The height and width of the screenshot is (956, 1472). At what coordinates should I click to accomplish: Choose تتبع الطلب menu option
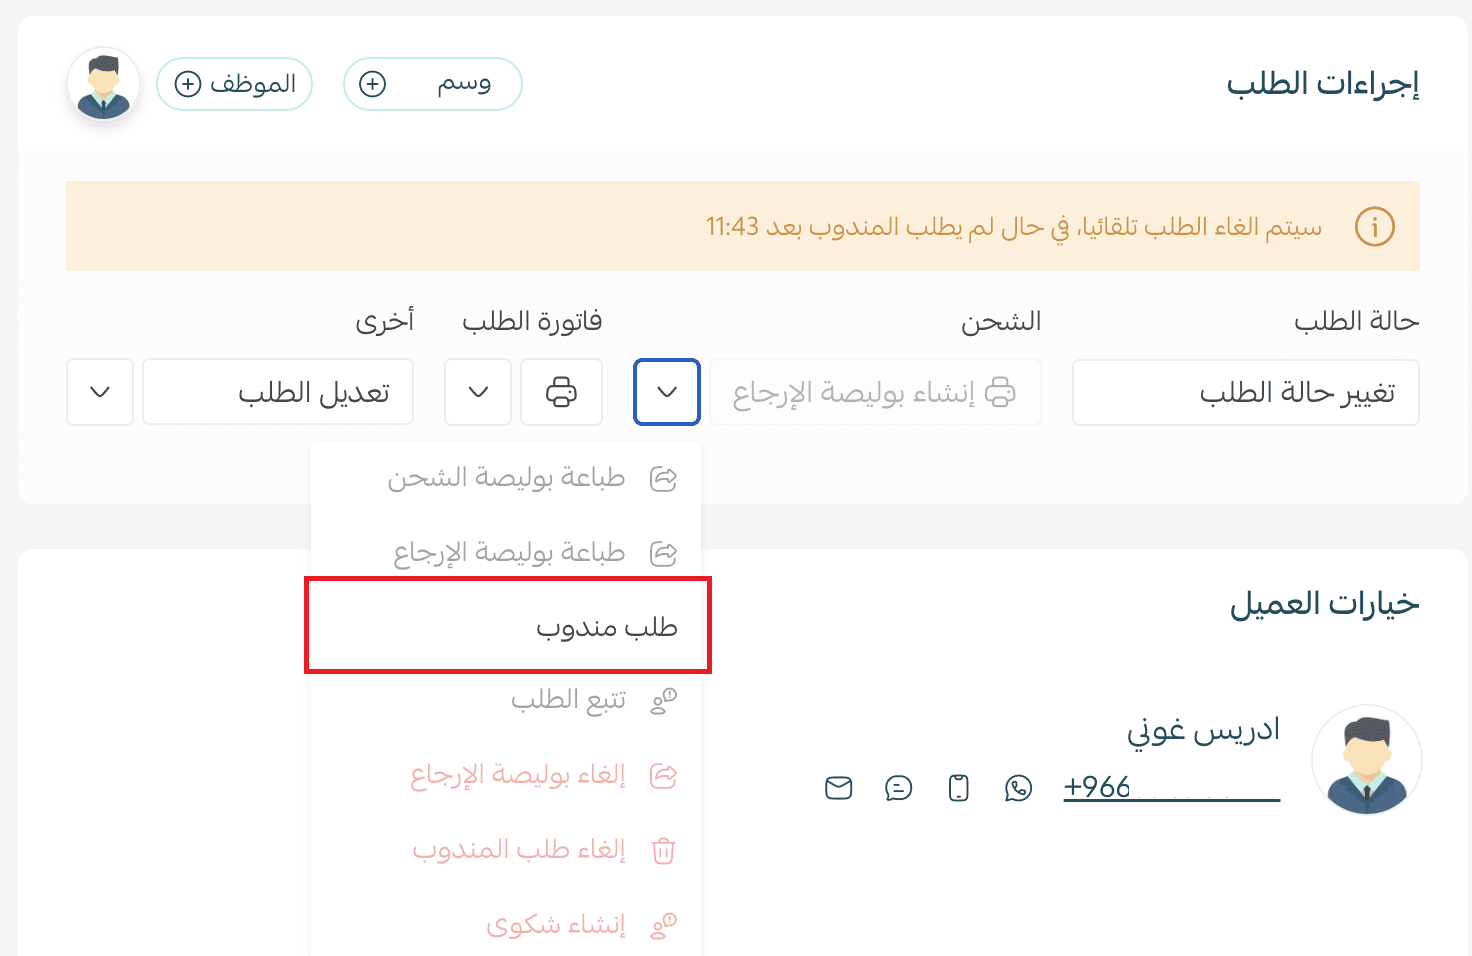567,700
